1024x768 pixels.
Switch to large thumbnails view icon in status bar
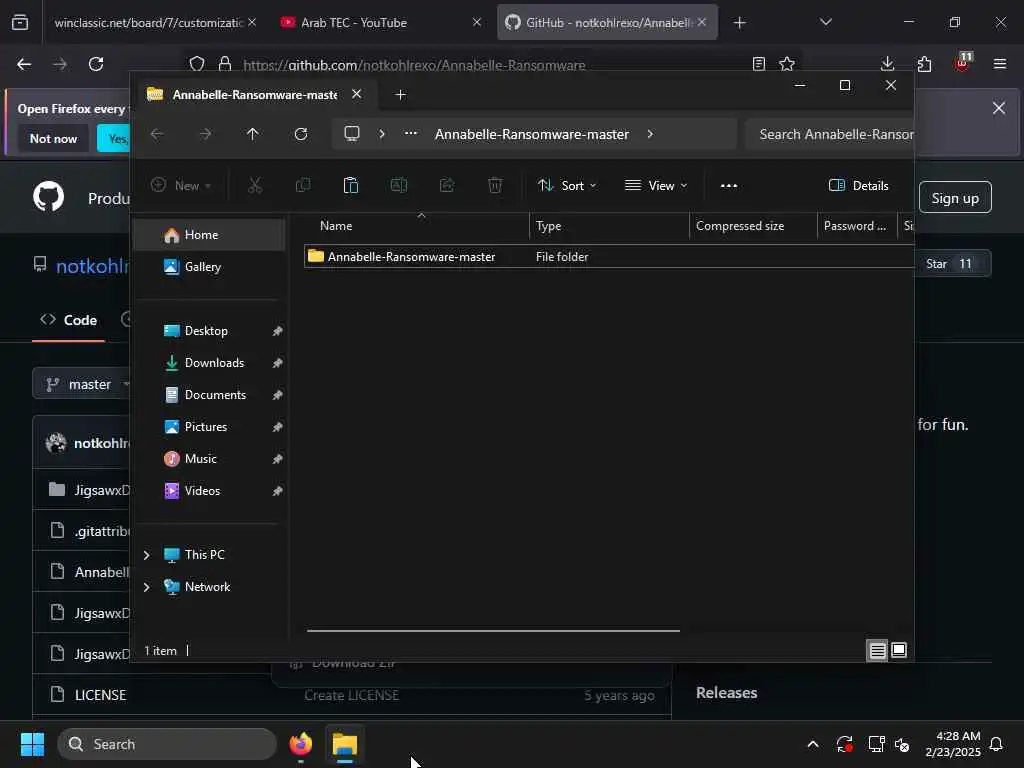click(x=899, y=650)
